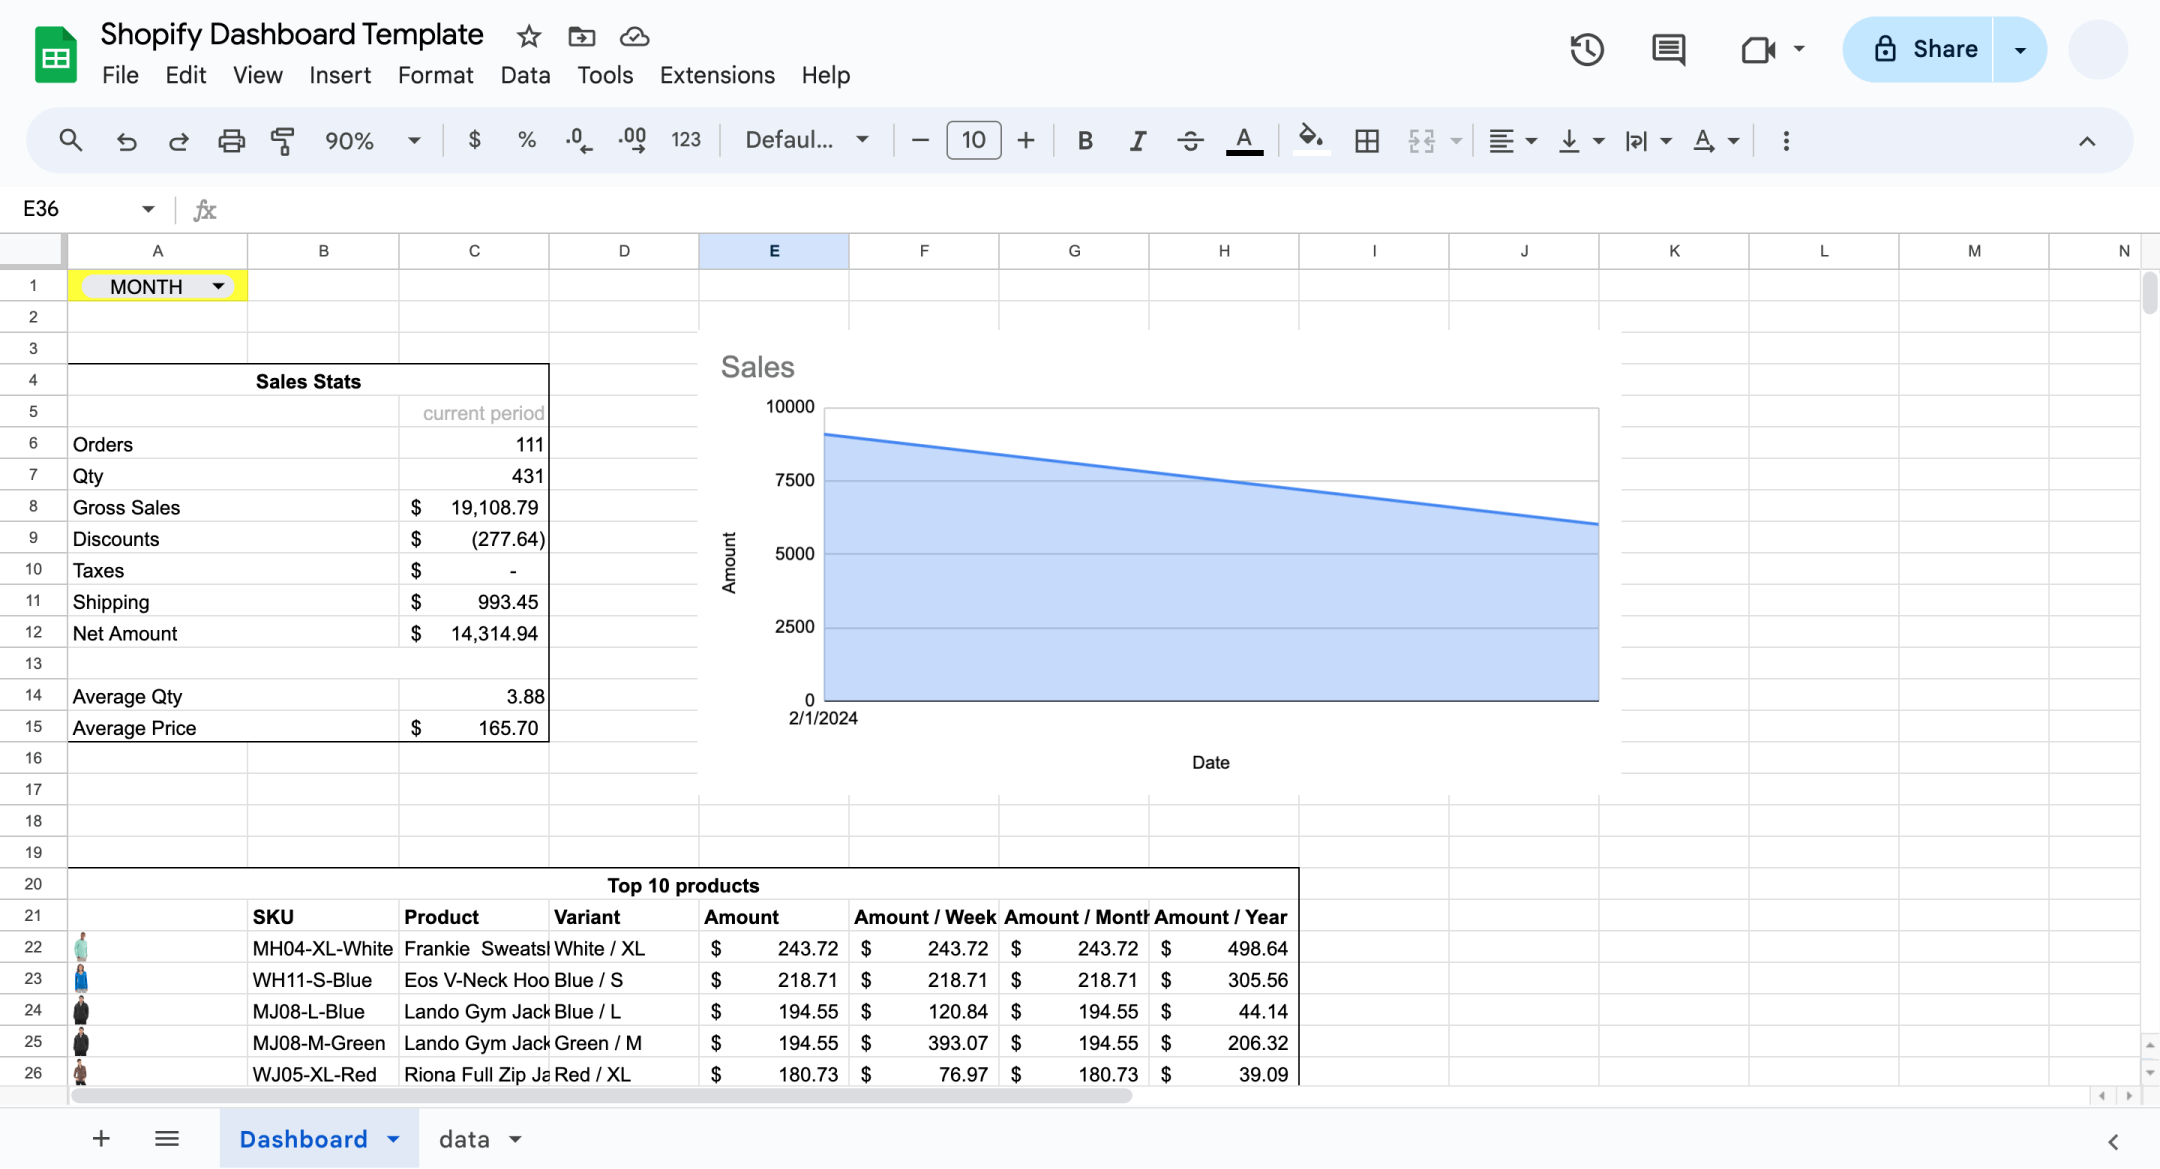The width and height of the screenshot is (2160, 1169).
Task: Open version history clock icon
Action: point(1587,49)
